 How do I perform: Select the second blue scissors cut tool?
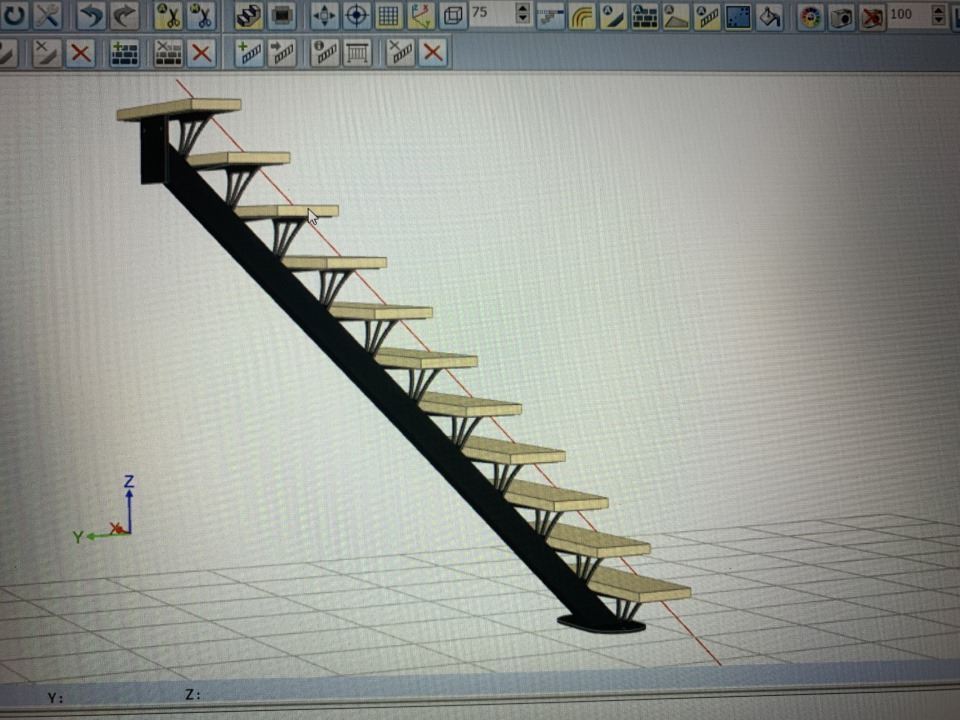pos(200,15)
